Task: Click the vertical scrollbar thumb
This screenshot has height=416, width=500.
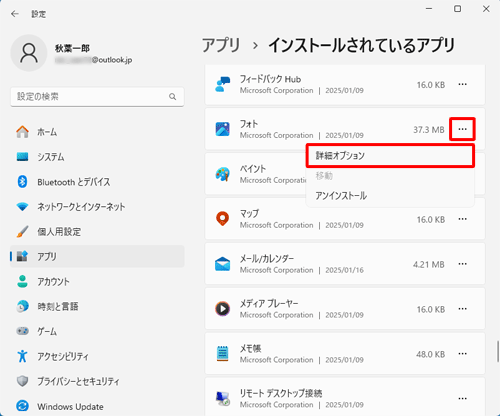Action: (x=497, y=351)
